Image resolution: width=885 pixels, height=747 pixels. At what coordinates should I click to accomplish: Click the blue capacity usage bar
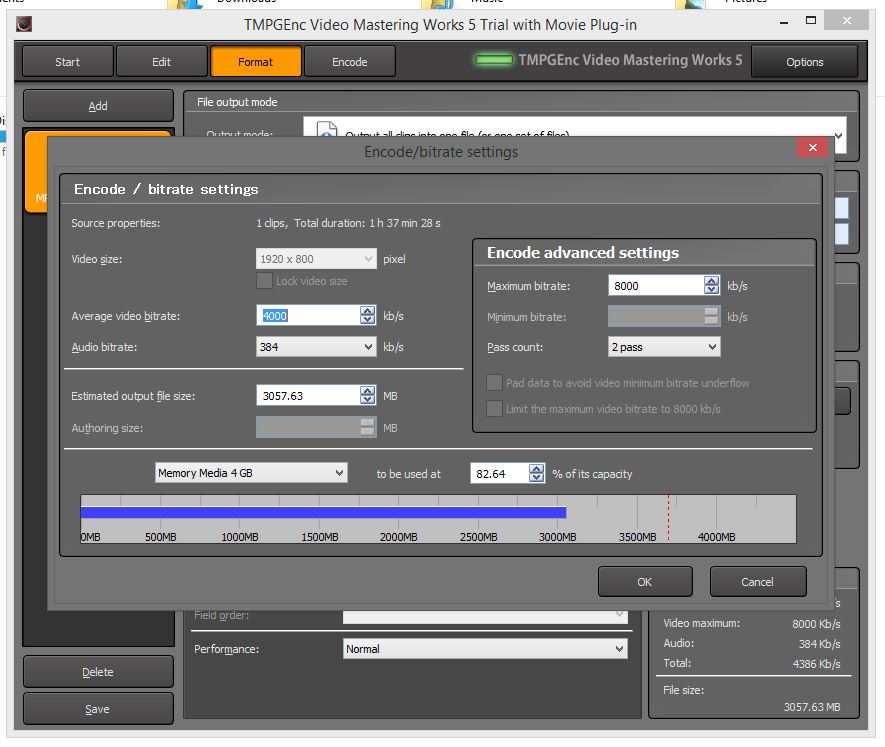pyautogui.click(x=323, y=512)
